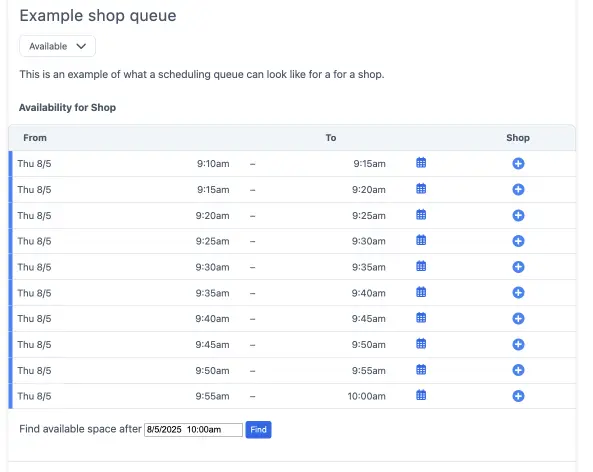
Task: Open calendar icon for 9:25am–9:30am slot
Action: click(x=421, y=240)
